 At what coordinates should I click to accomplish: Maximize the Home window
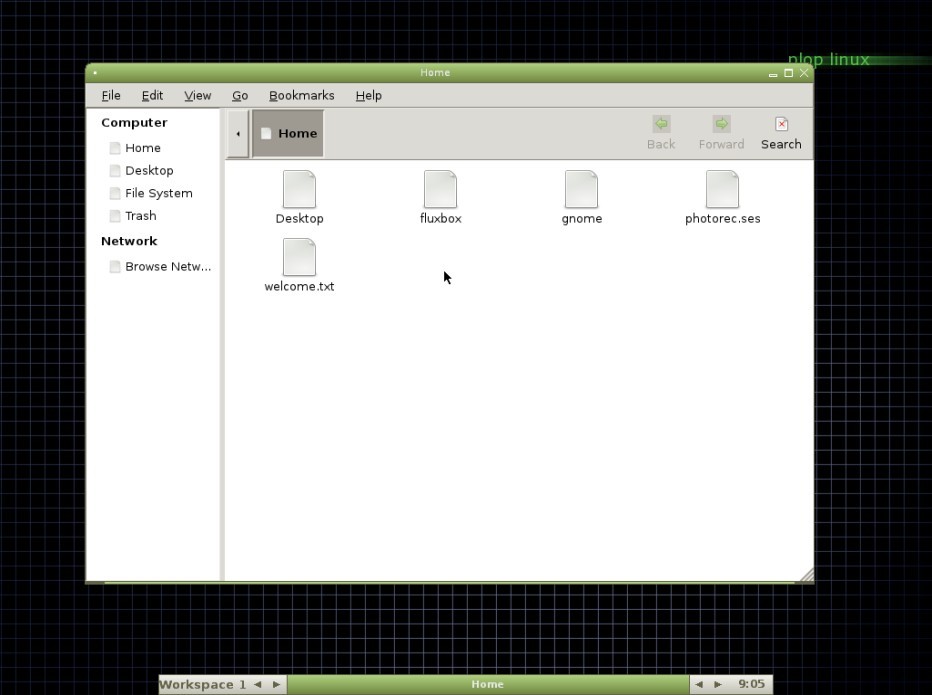pos(789,73)
